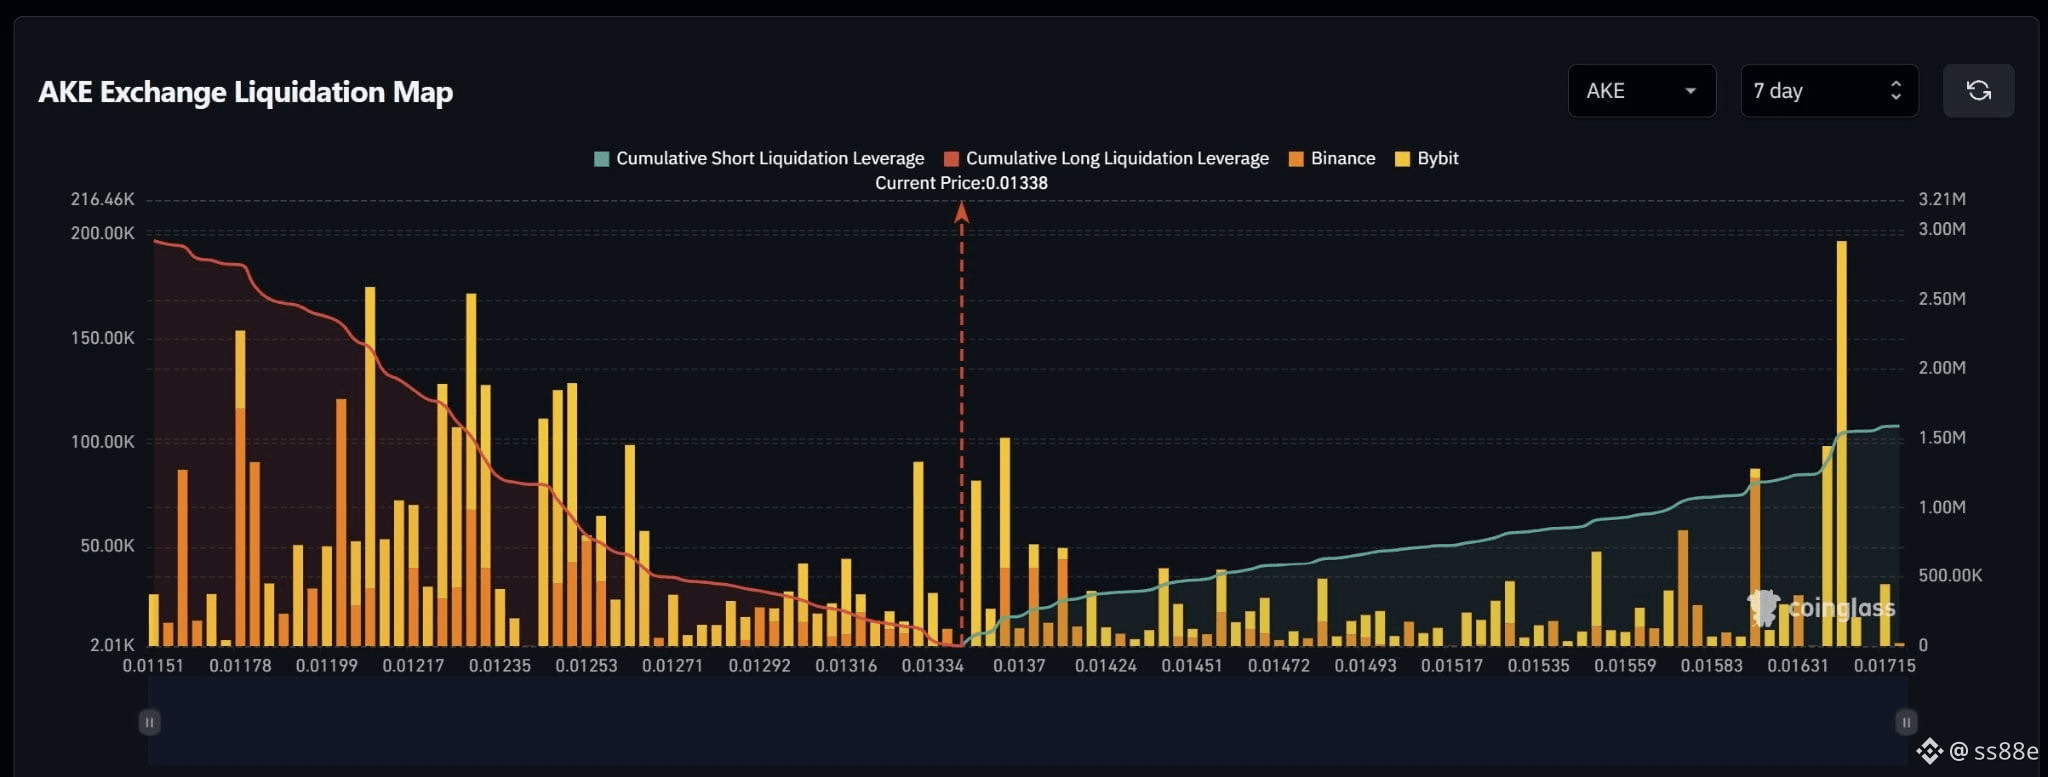
Task: Toggle Cumulative Short Liquidation Leverage legend
Action: pos(759,158)
